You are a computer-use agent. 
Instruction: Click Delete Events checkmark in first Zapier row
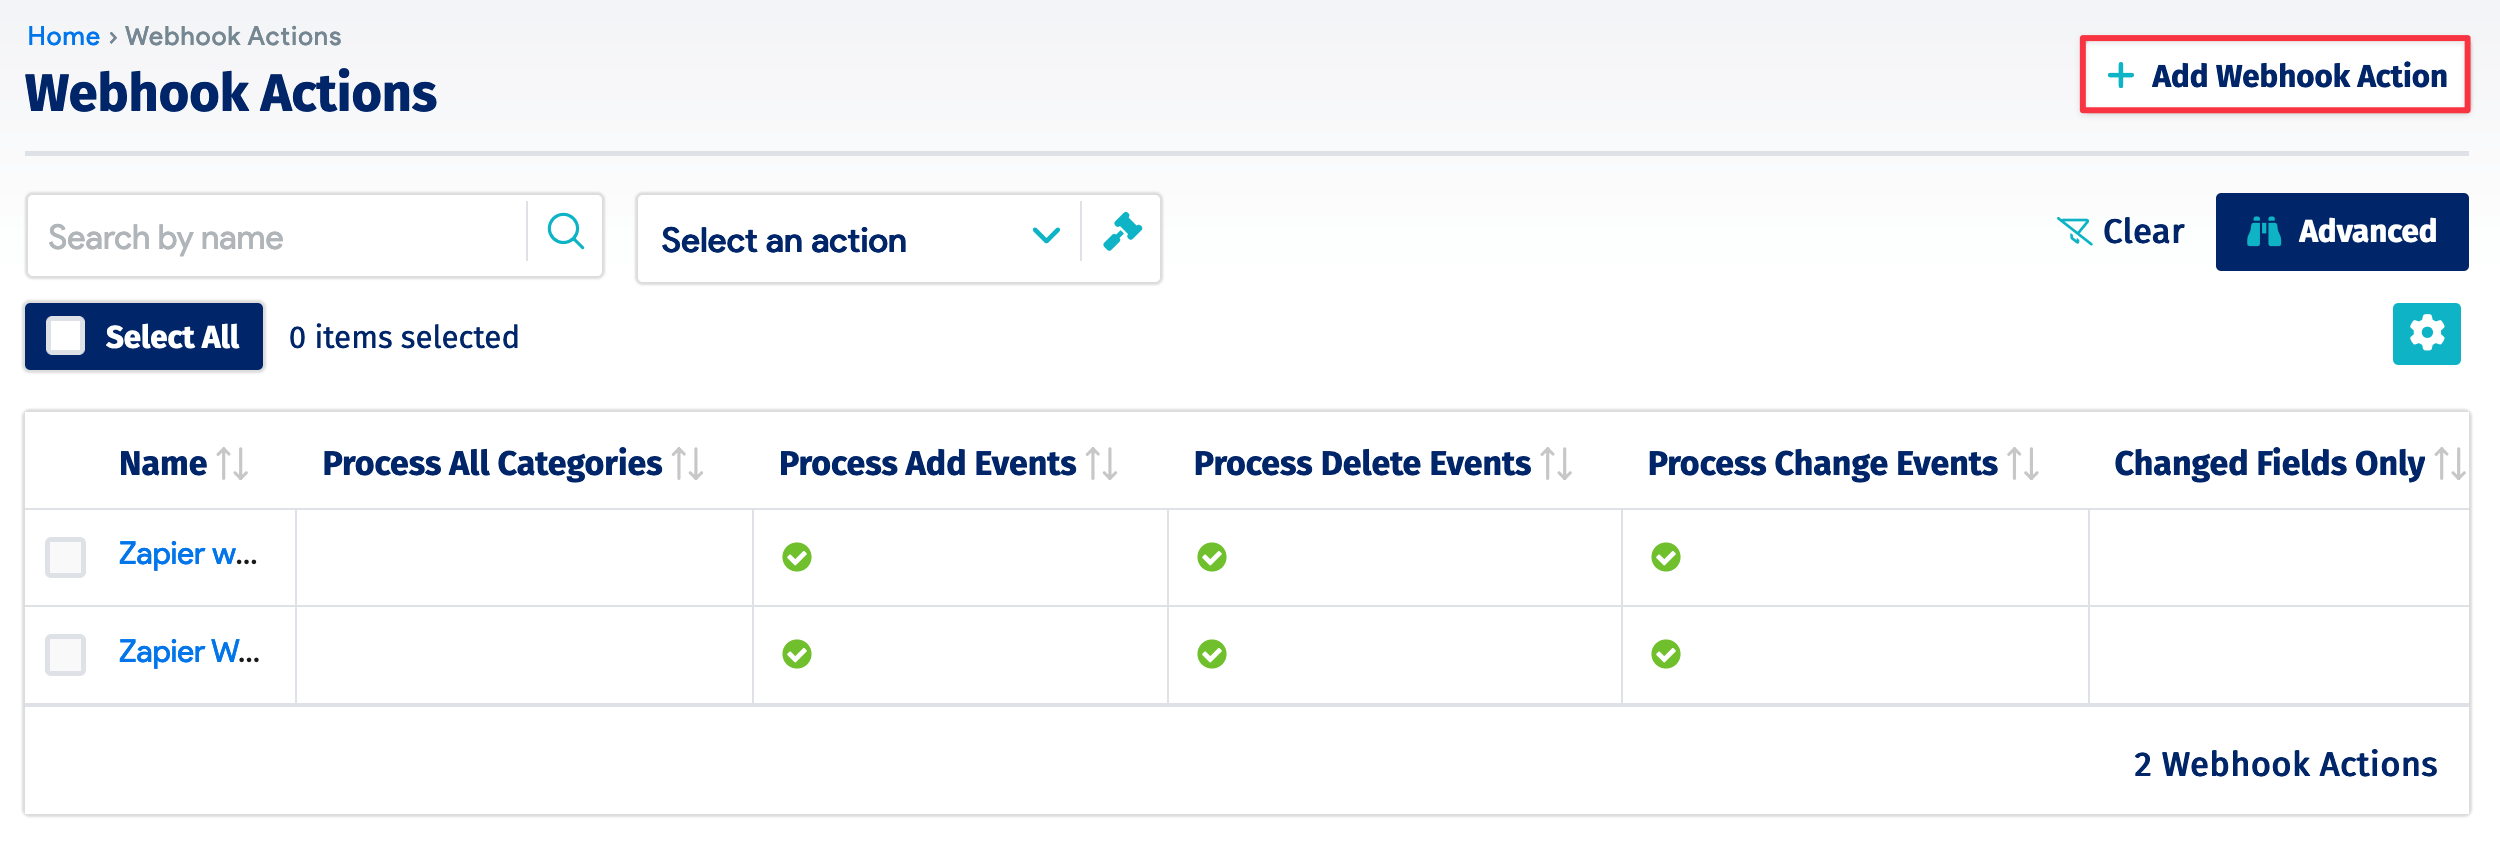[1212, 557]
